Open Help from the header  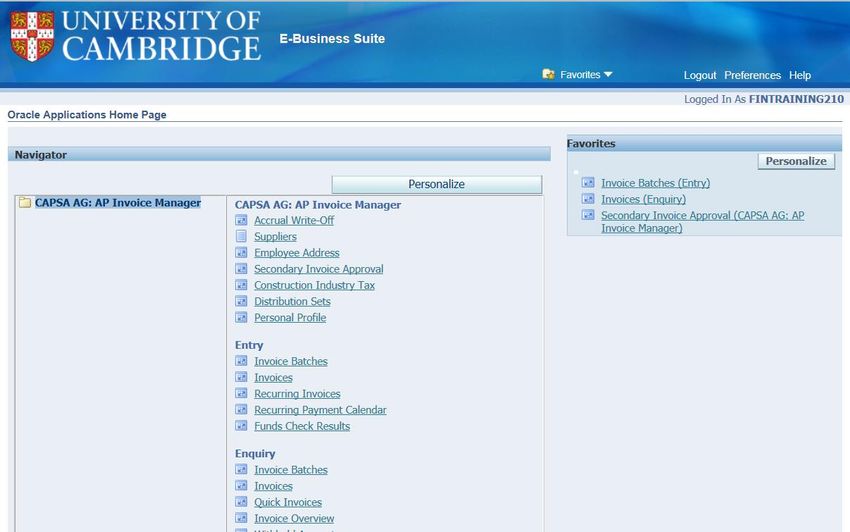click(x=800, y=75)
